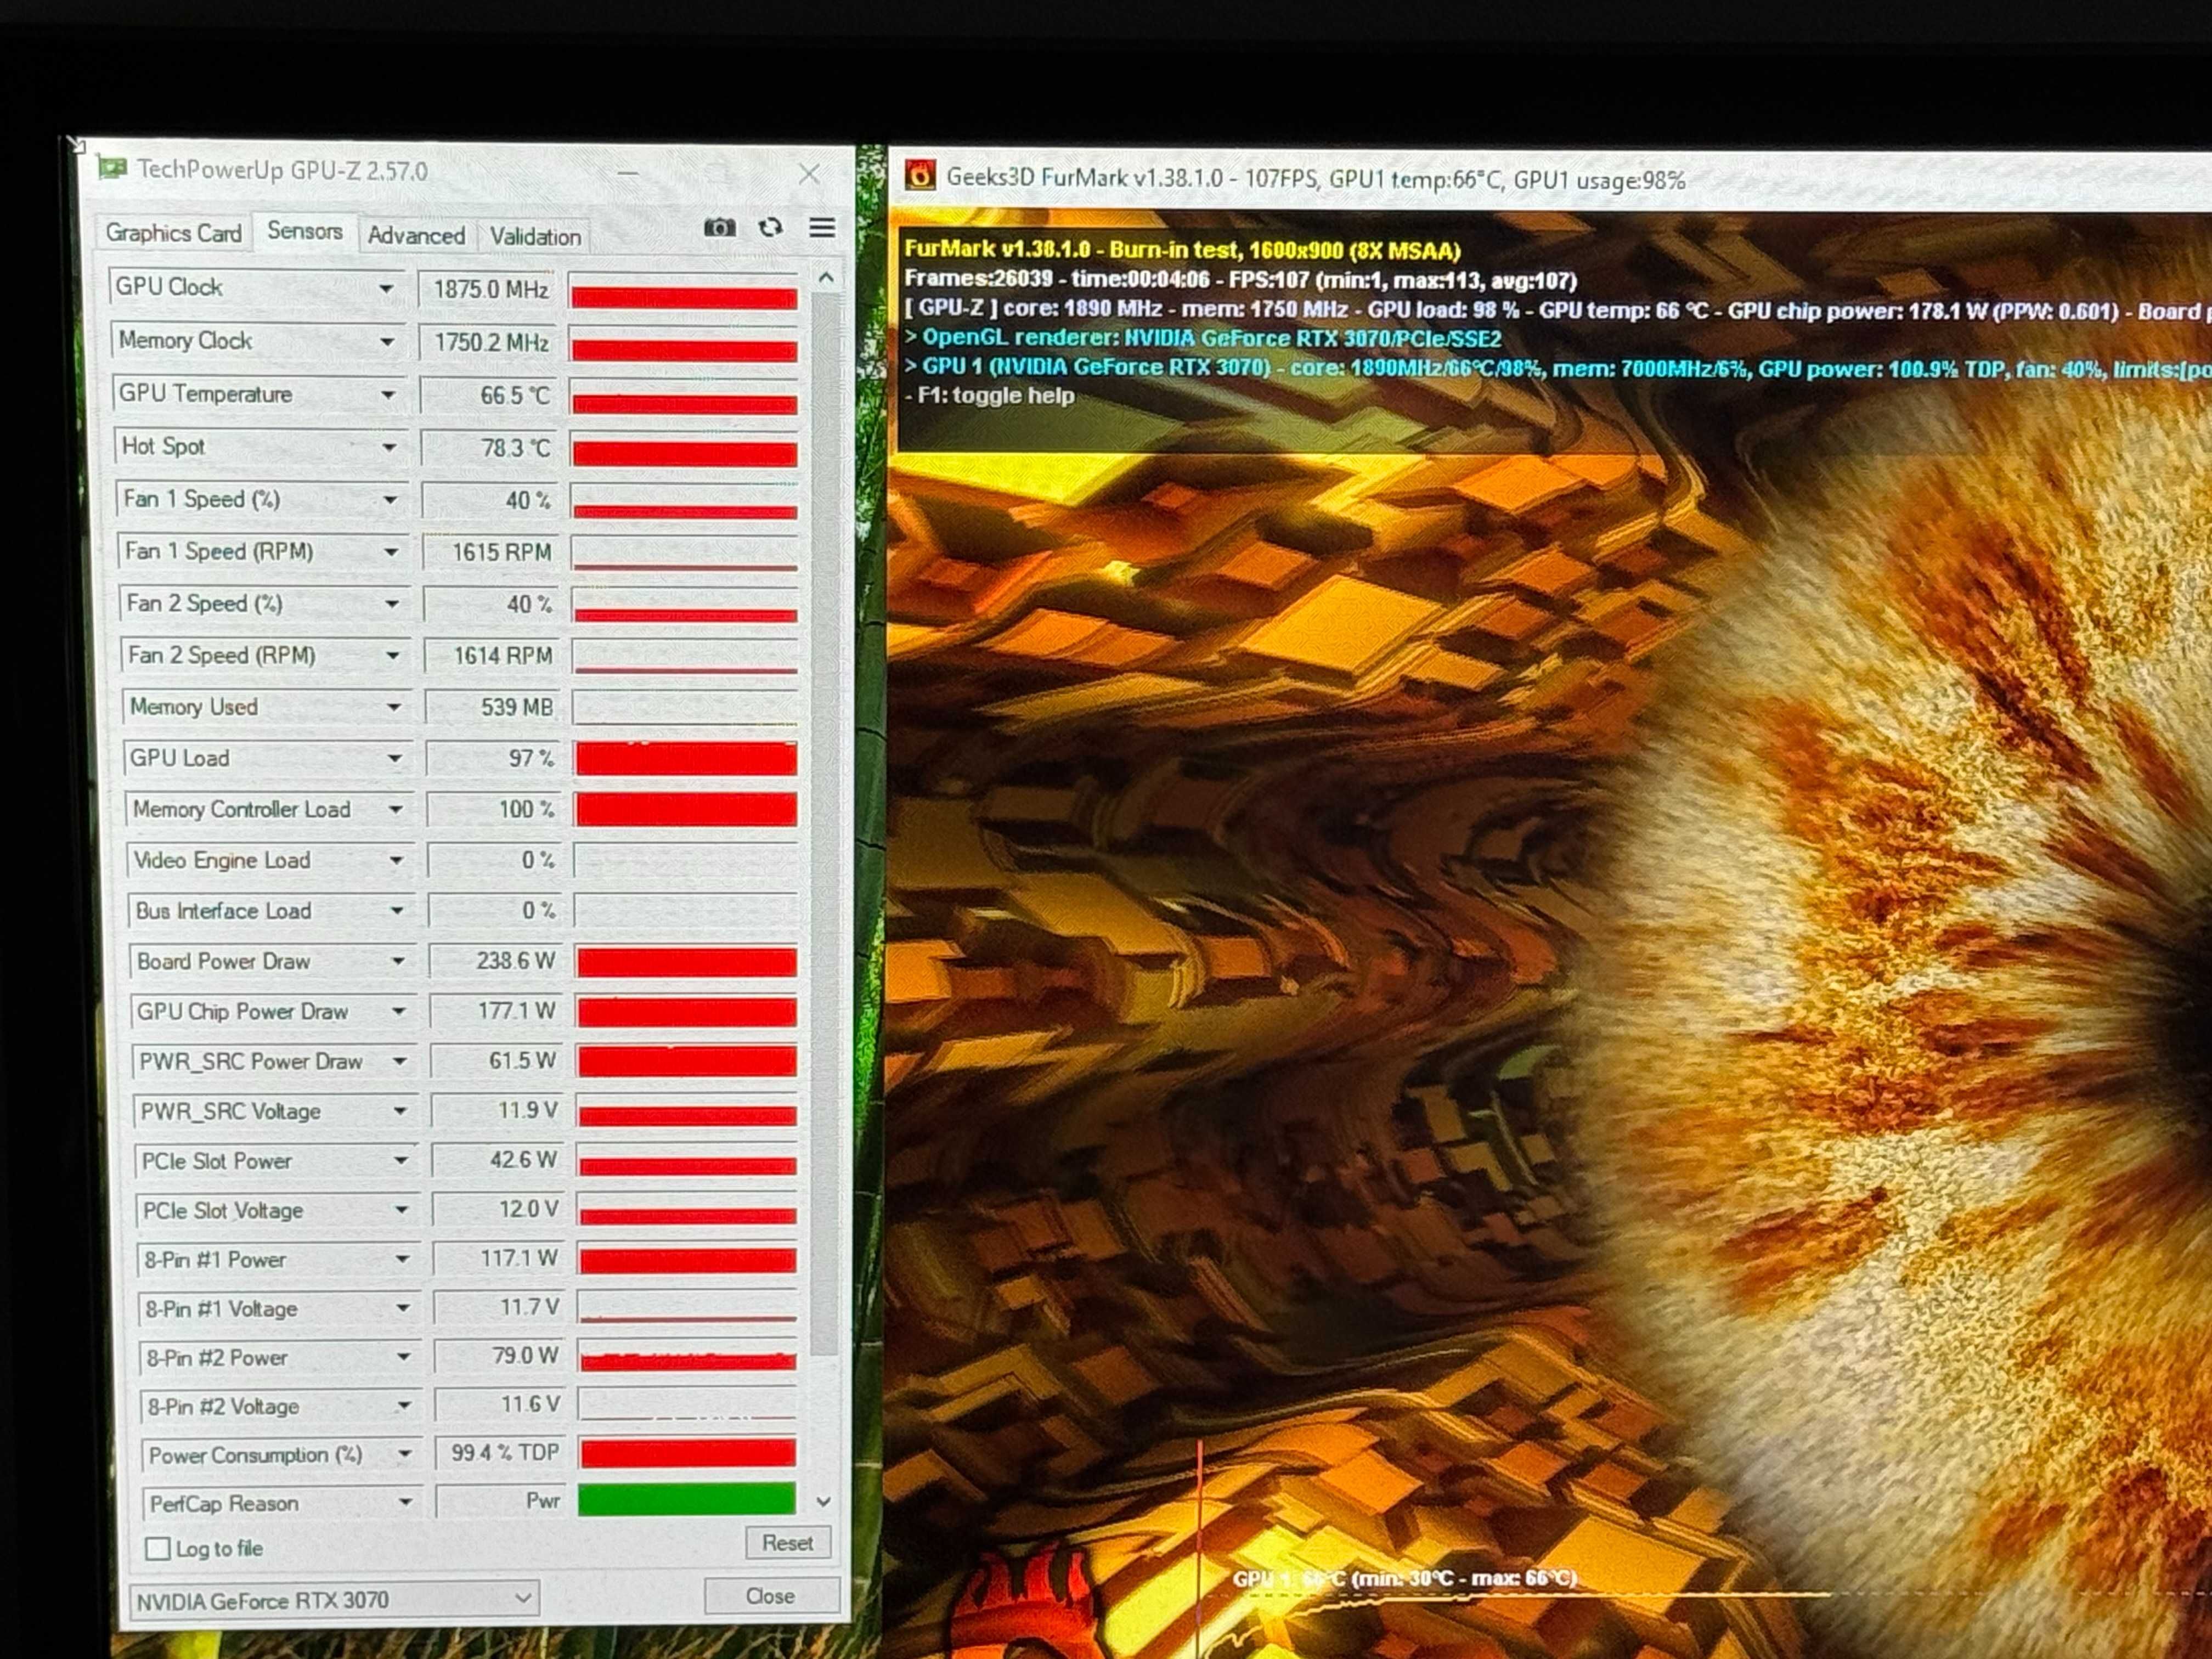Open the Advanced tab
Image resolution: width=2212 pixels, height=1659 pixels.
click(x=416, y=236)
